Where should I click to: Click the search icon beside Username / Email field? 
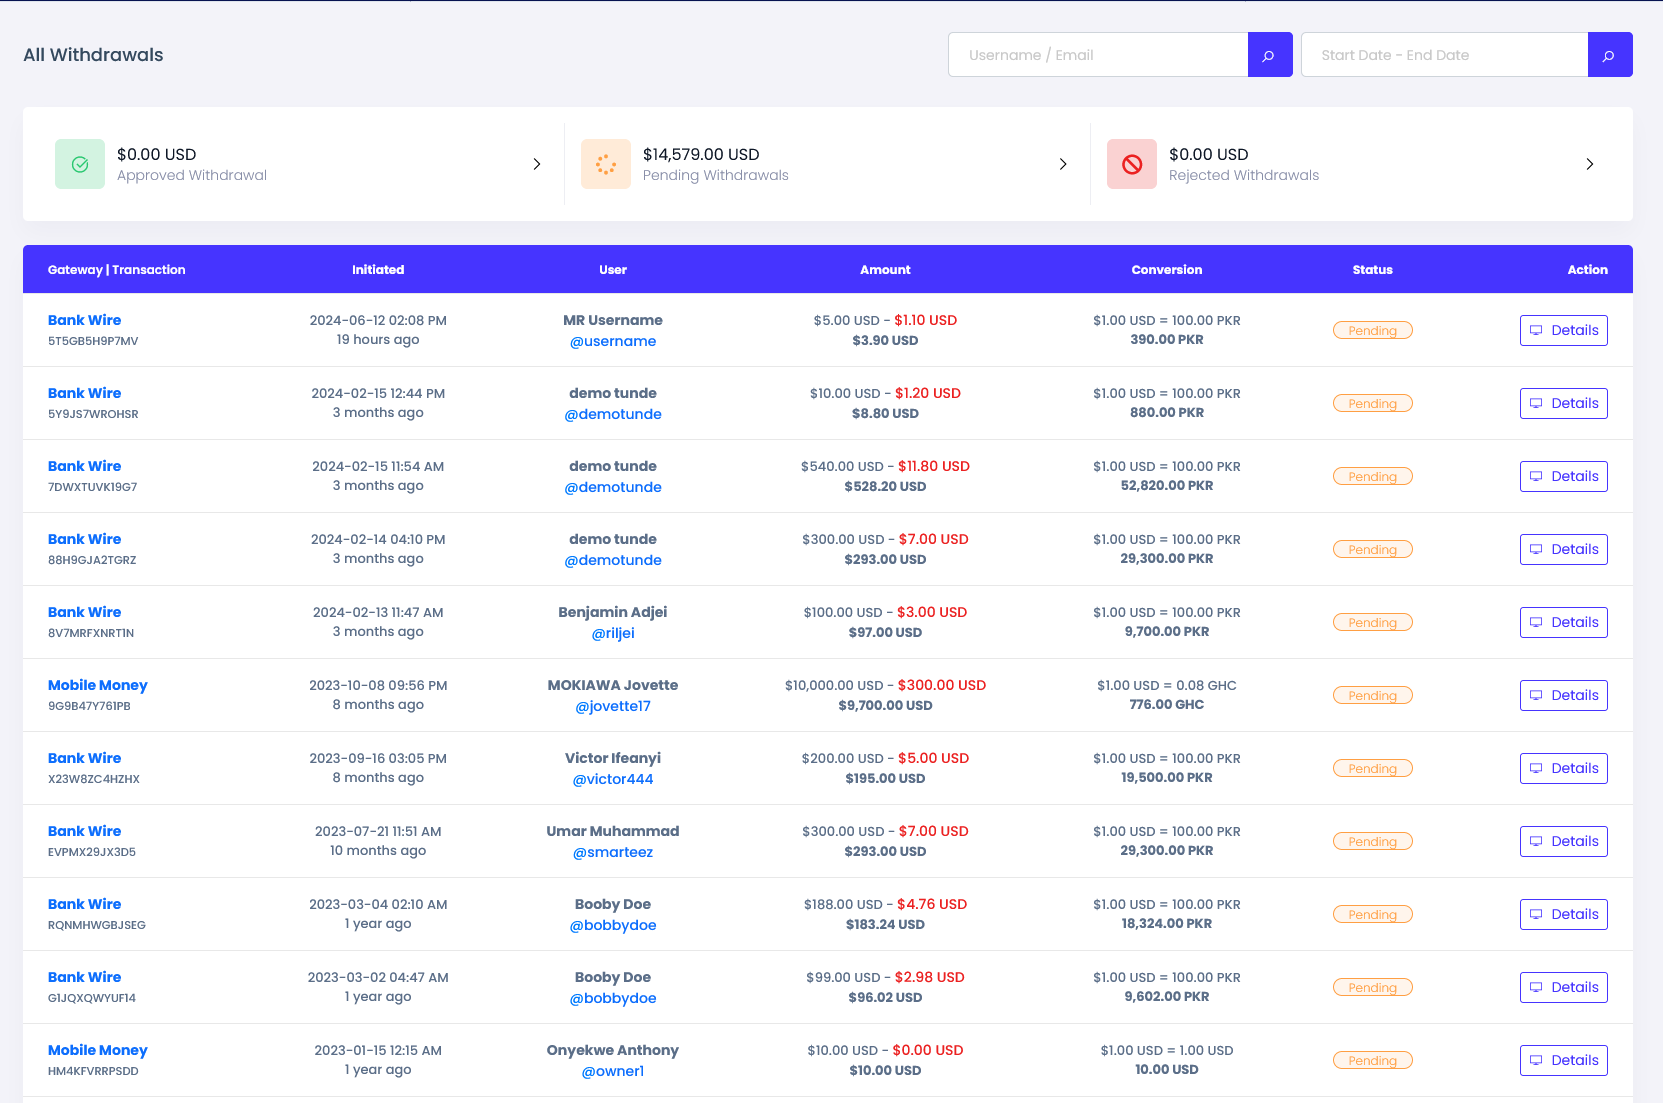(1269, 55)
